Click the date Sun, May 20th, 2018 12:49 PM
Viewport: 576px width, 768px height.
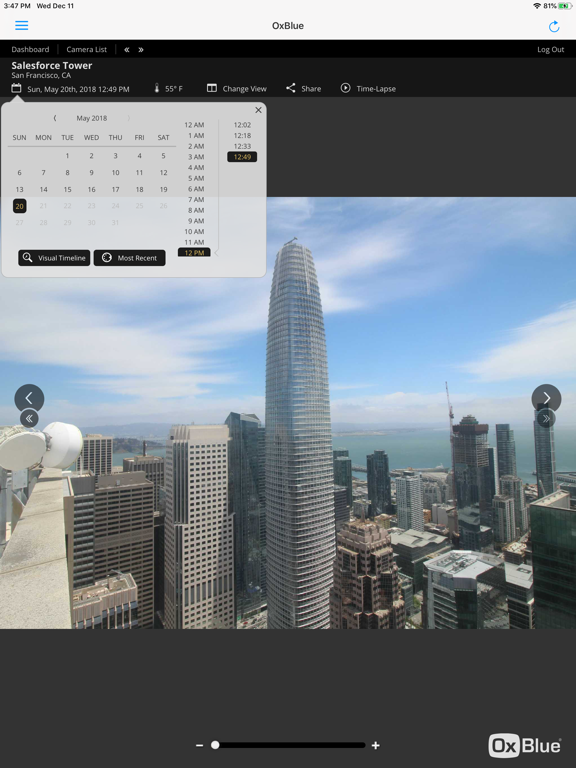(78, 89)
